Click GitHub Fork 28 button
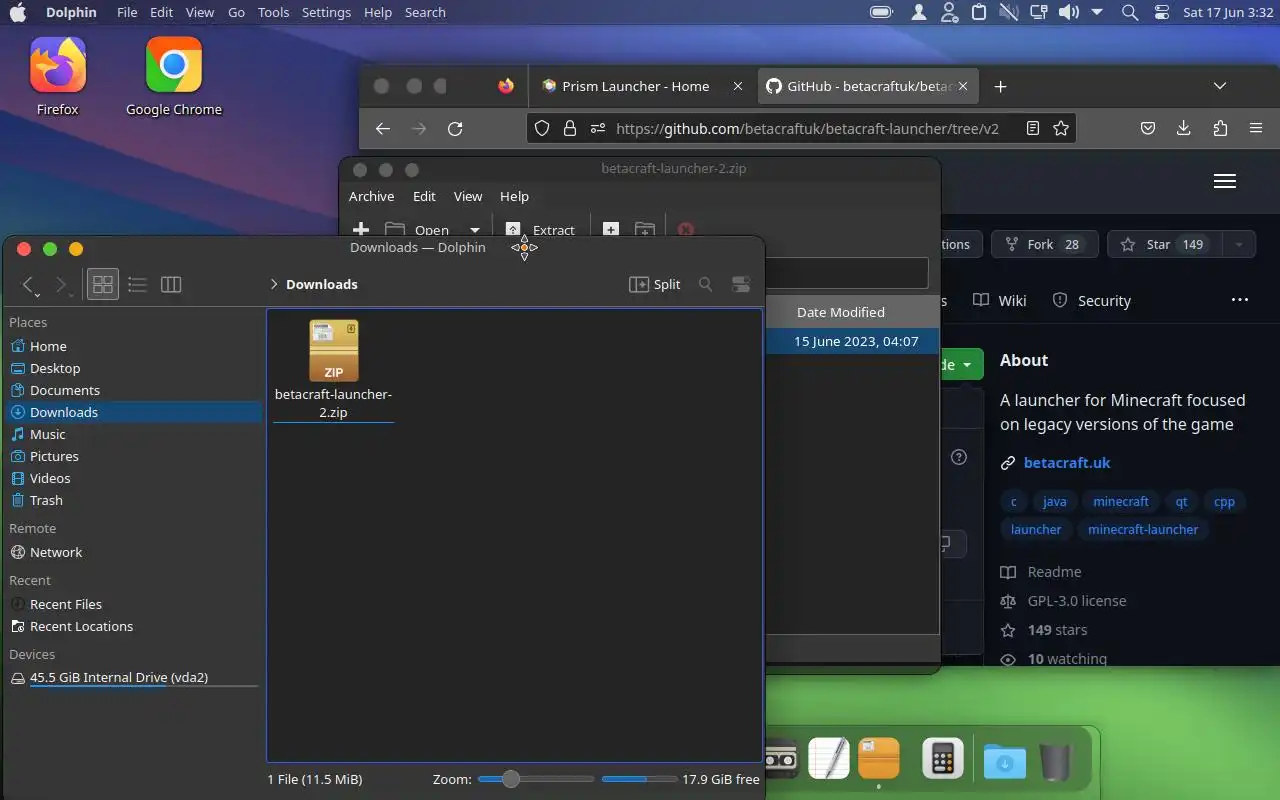 pyautogui.click(x=1045, y=244)
